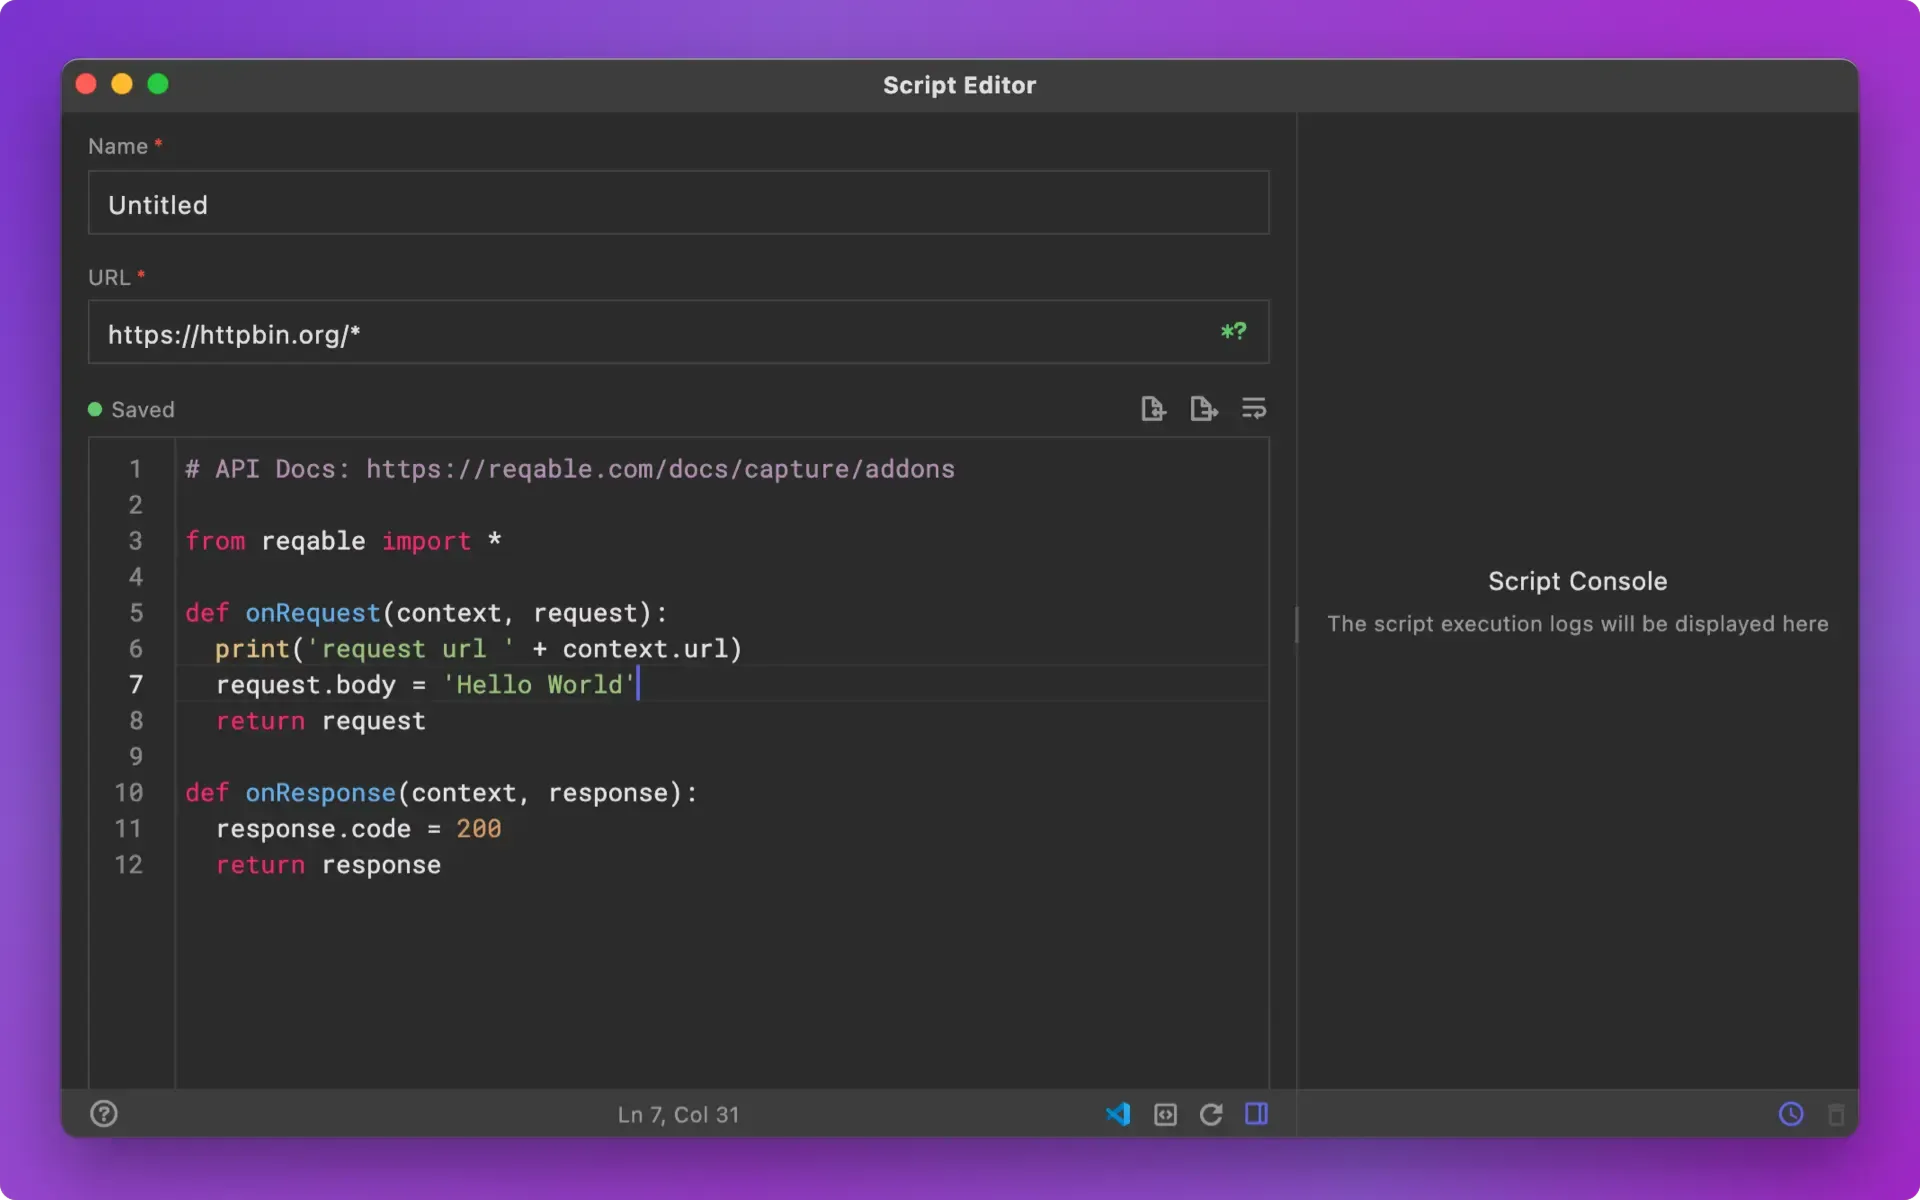Viewport: 1920px width, 1200px height.
Task: Click the Ln 7, Col 31 position indicator
Action: pos(678,1115)
